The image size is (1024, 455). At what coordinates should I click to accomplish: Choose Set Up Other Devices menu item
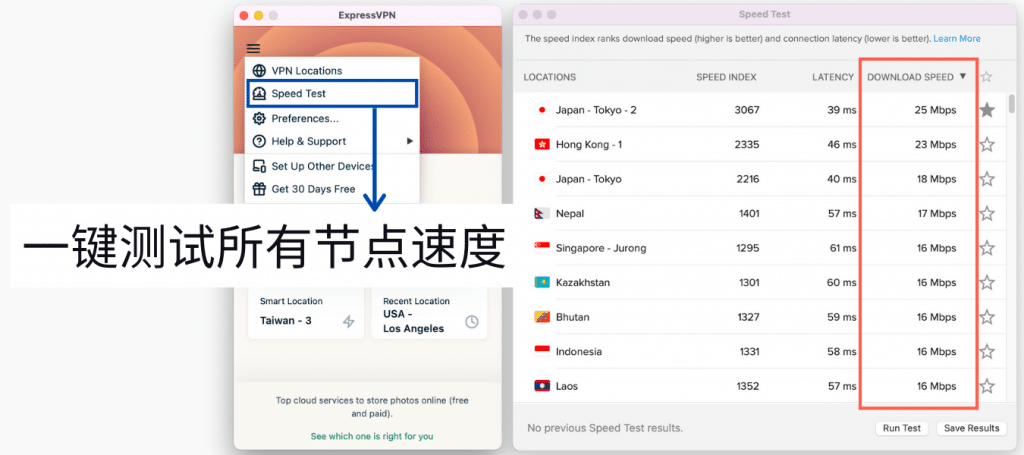[332, 166]
